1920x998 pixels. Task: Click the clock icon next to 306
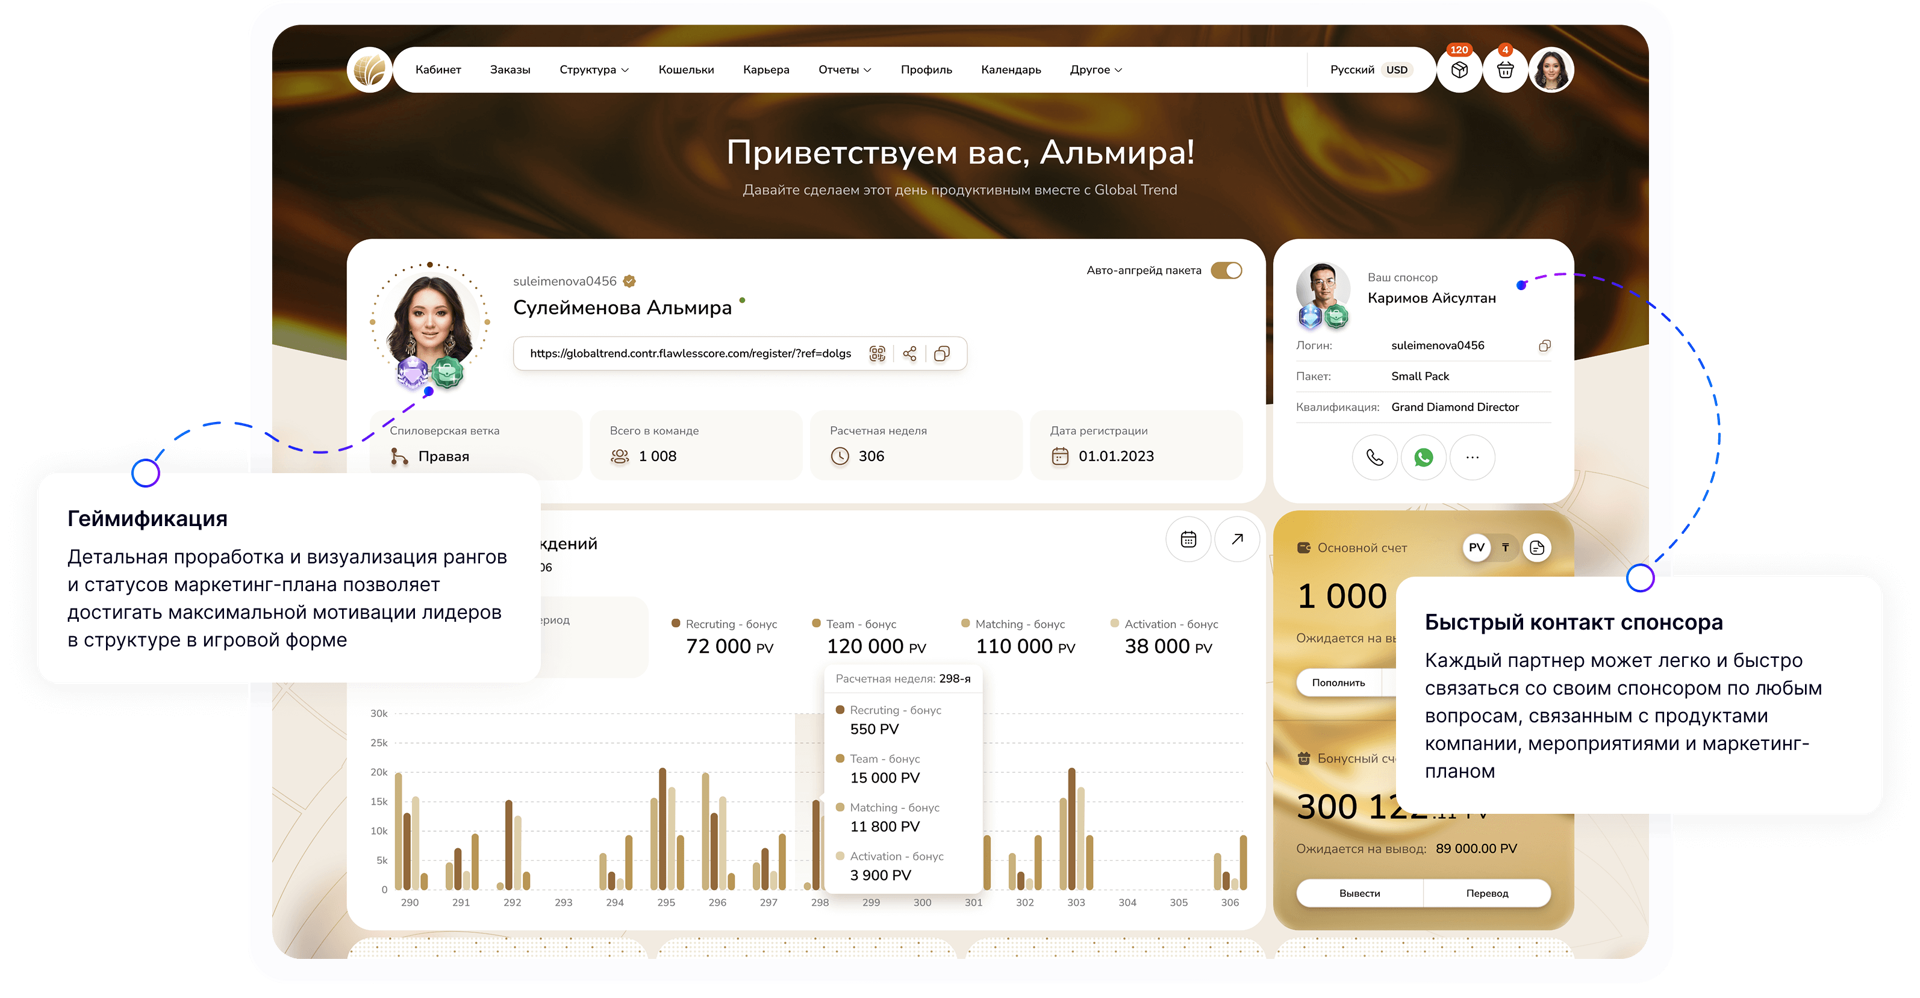pyautogui.click(x=840, y=456)
